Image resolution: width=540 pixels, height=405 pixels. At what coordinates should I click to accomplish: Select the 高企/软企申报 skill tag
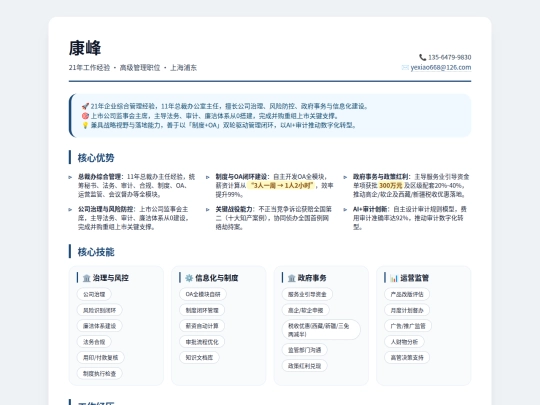[x=305, y=310]
